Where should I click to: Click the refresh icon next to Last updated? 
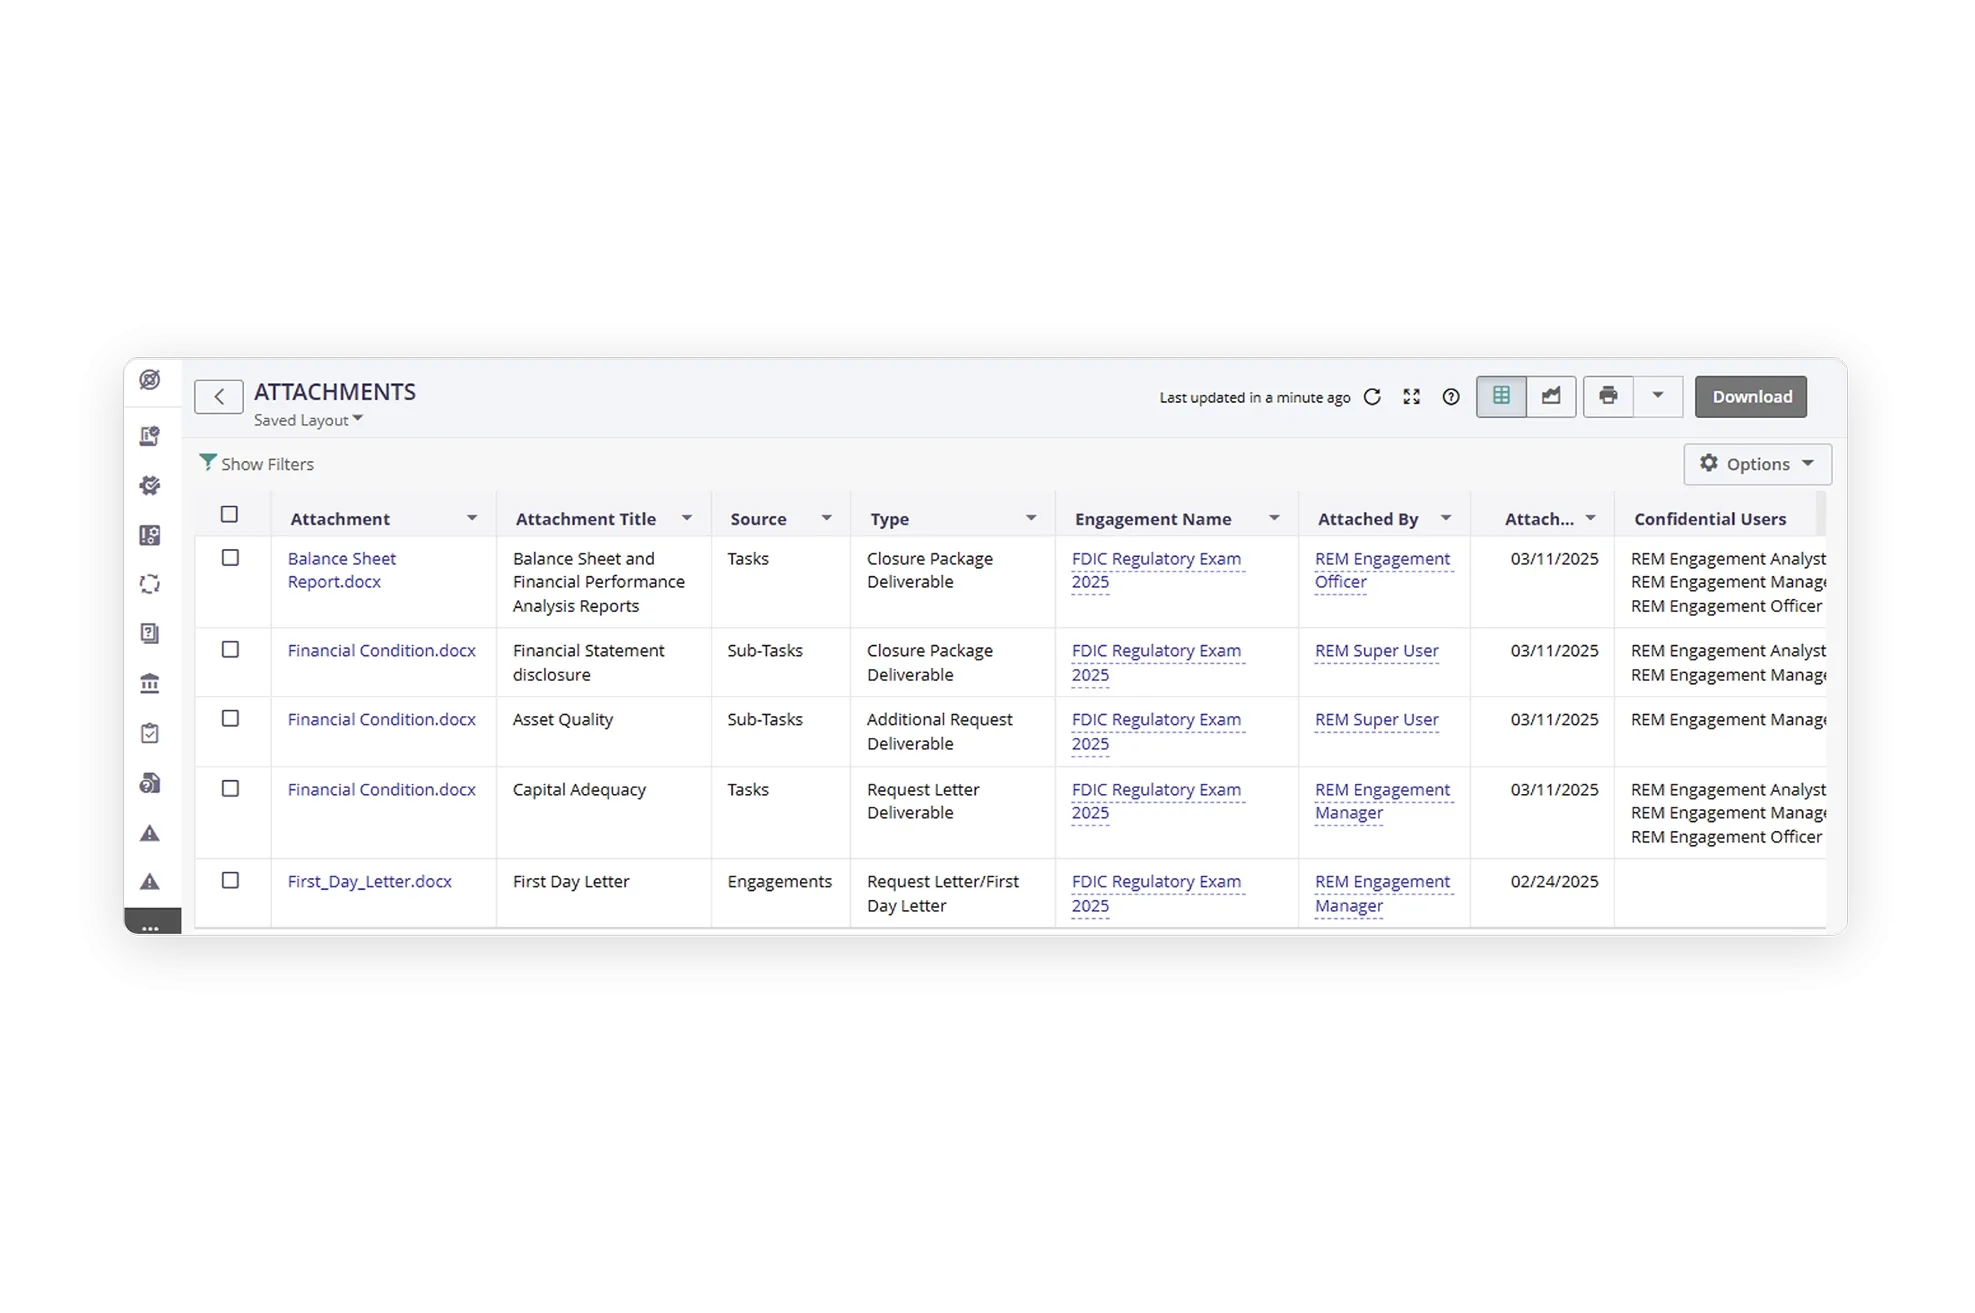[x=1372, y=397]
